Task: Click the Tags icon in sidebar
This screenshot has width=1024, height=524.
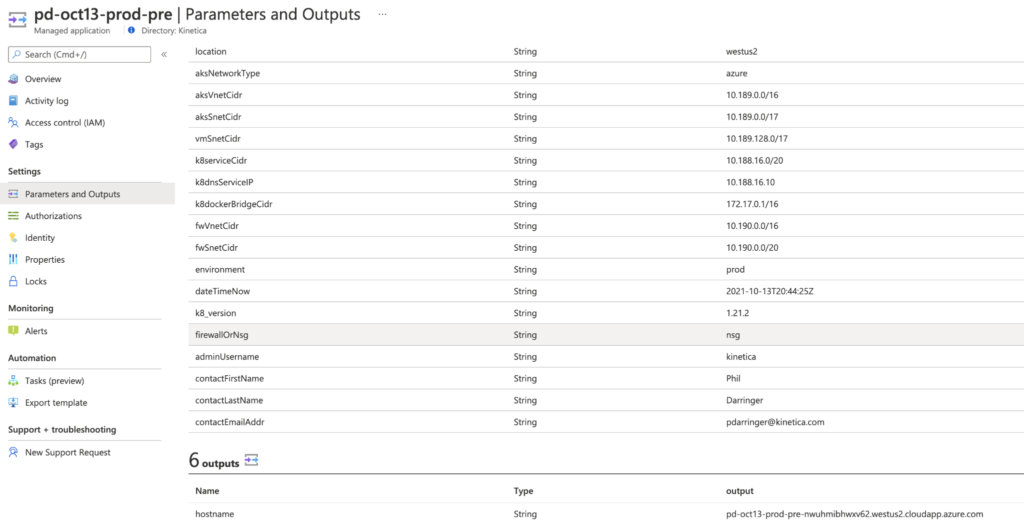Action: click(13, 144)
